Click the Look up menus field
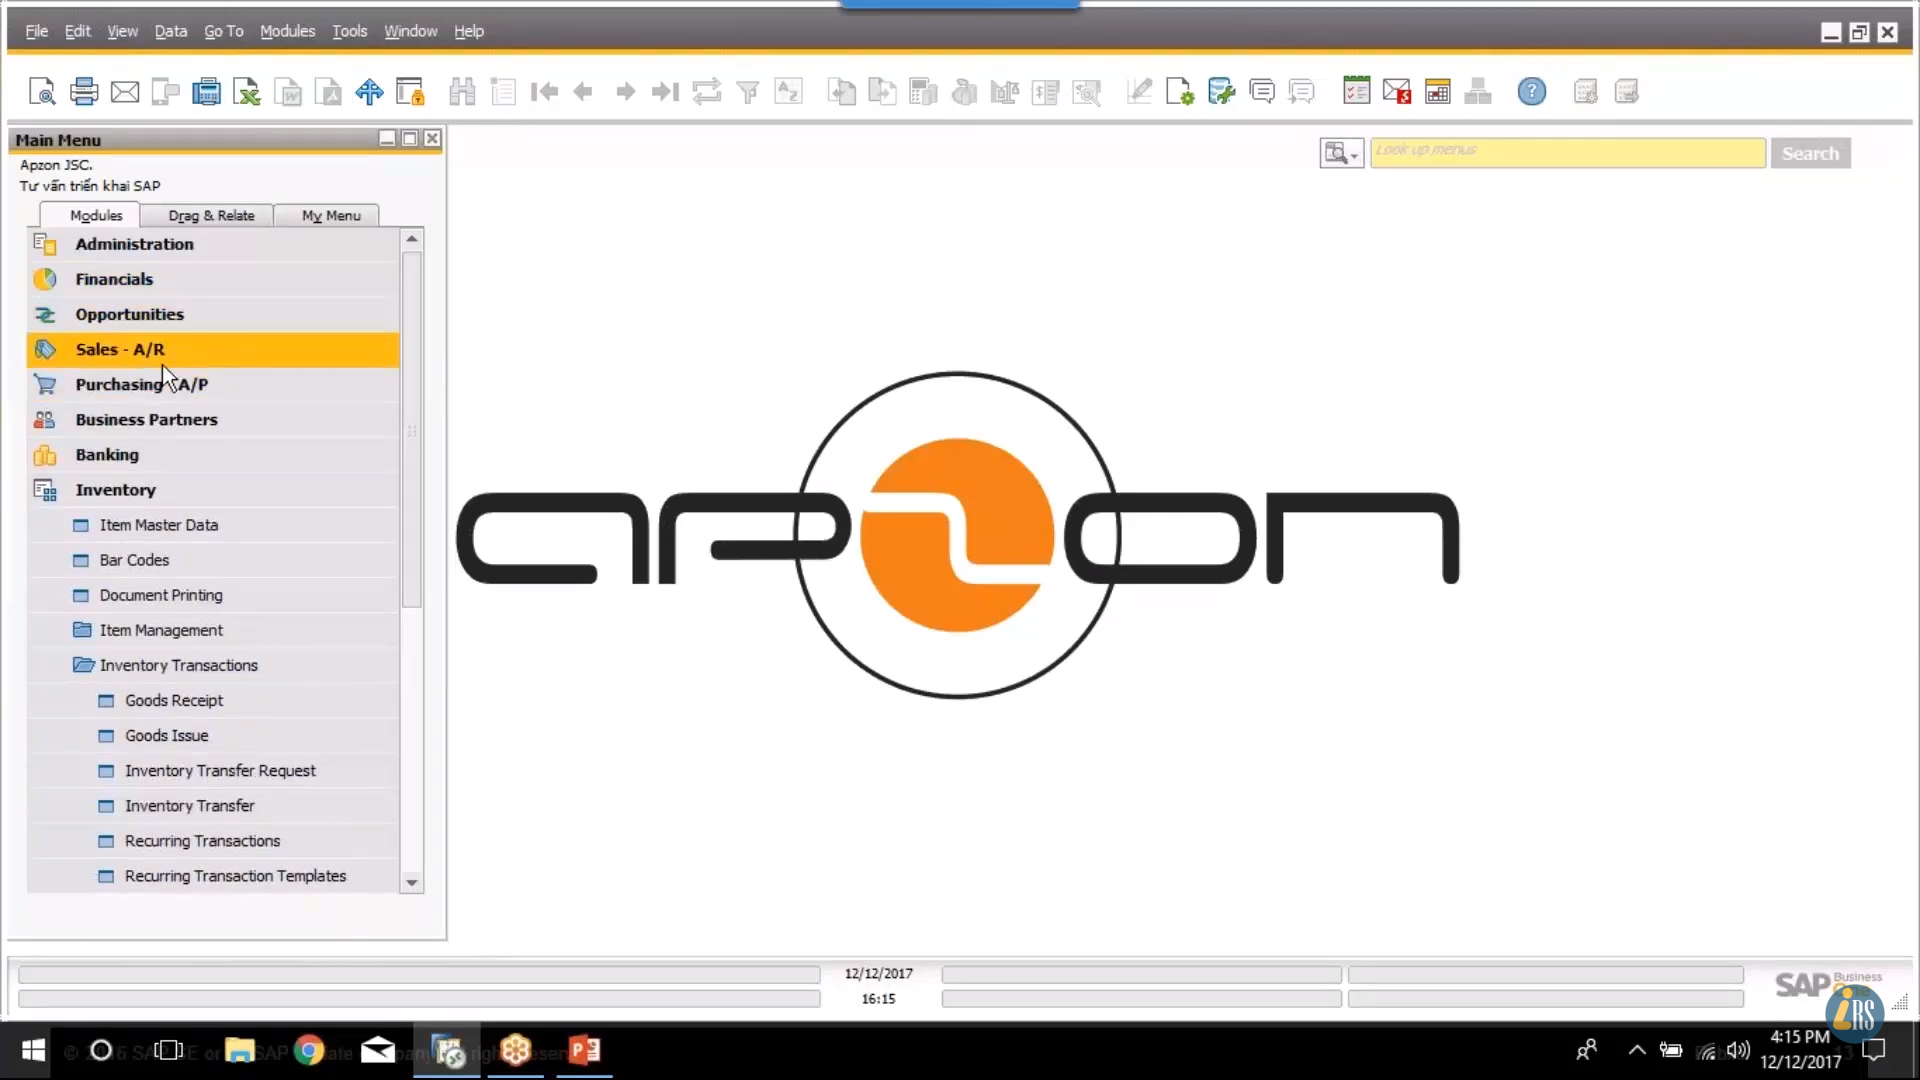The height and width of the screenshot is (1080, 1920). click(x=1567, y=152)
